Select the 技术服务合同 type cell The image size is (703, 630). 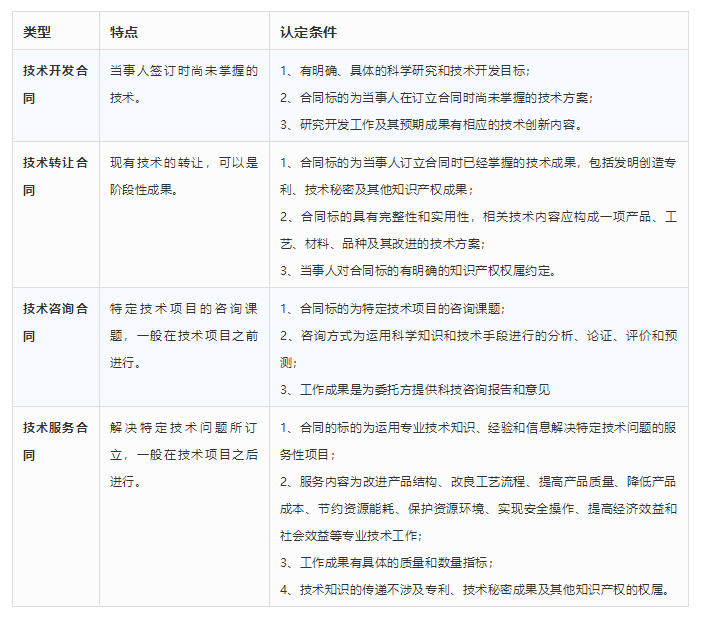point(55,441)
